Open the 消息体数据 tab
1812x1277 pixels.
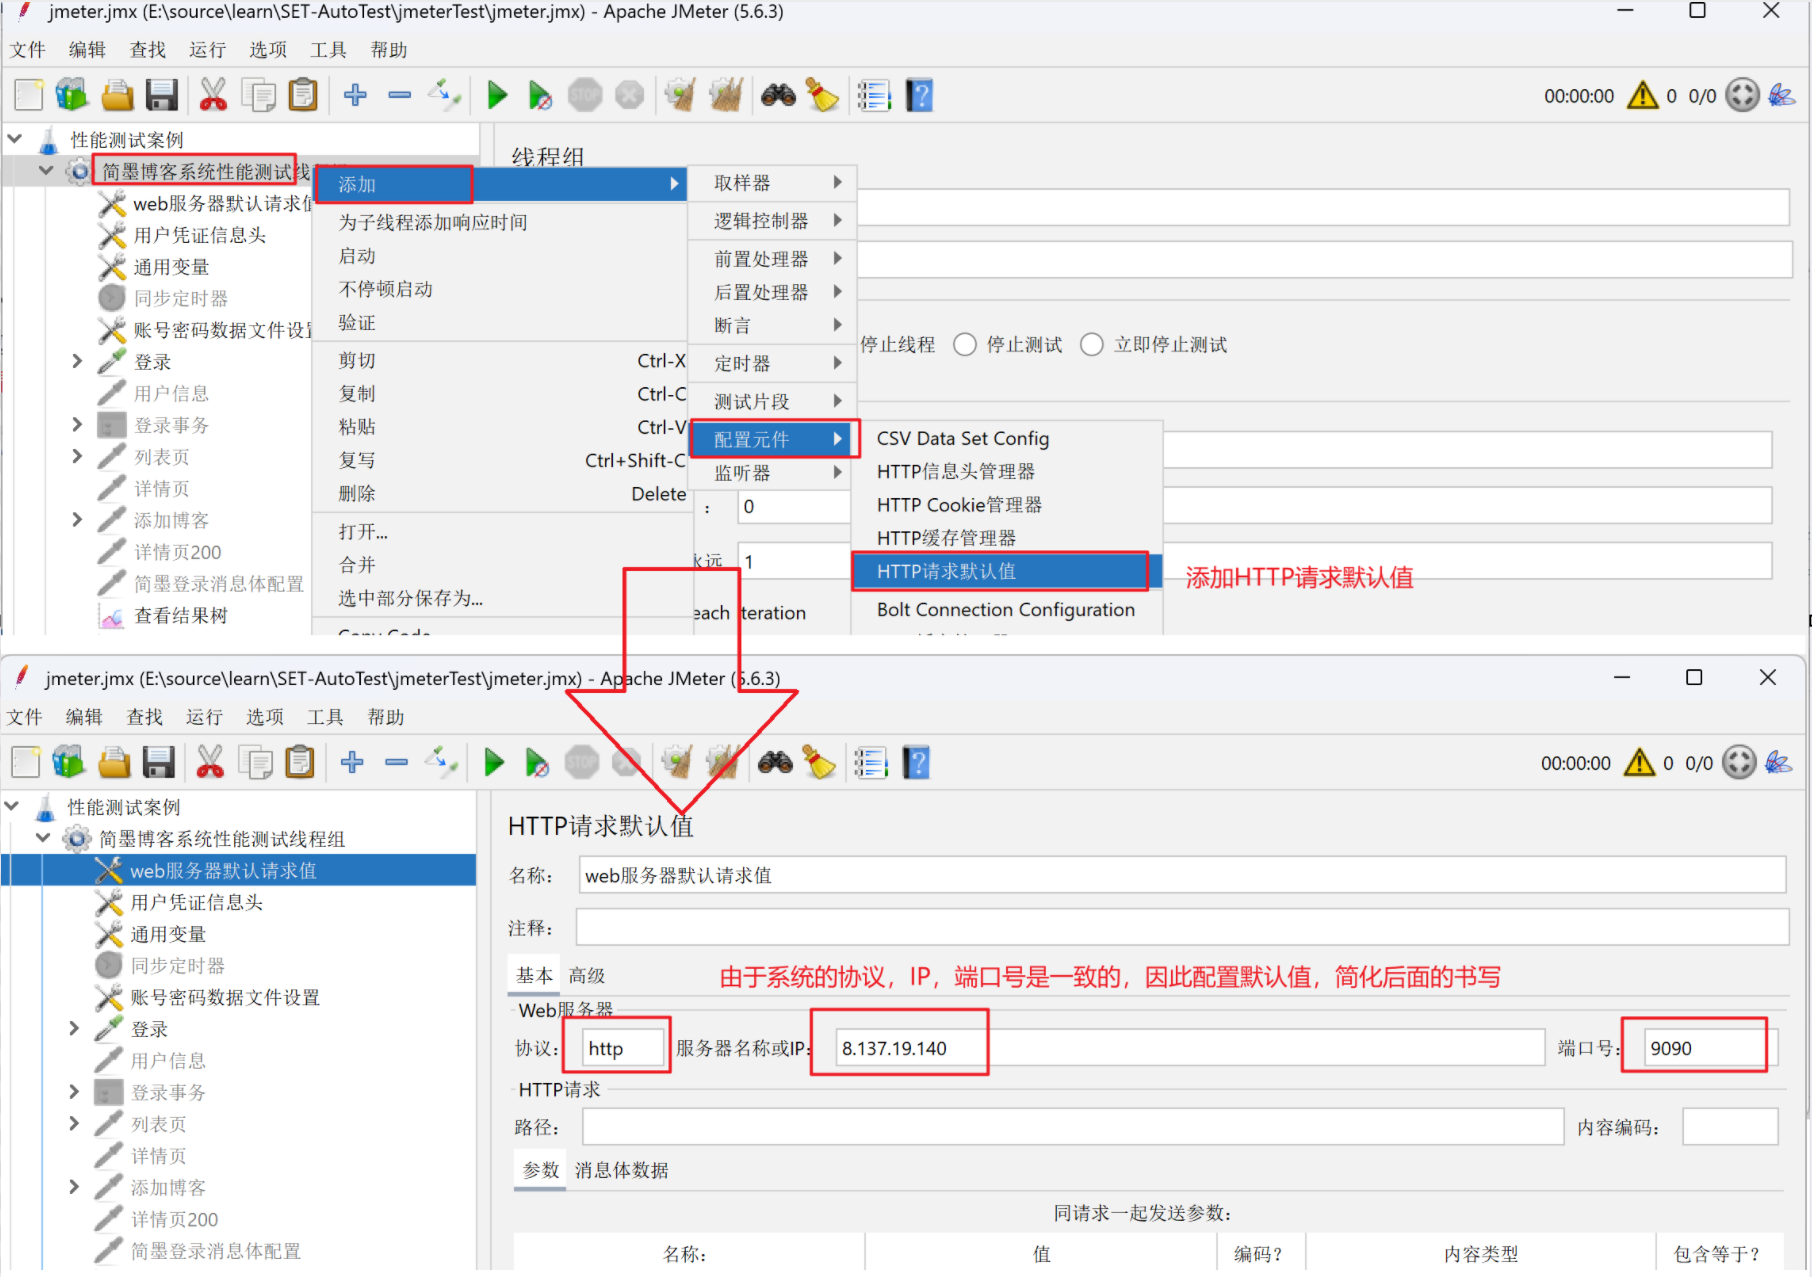point(621,1169)
